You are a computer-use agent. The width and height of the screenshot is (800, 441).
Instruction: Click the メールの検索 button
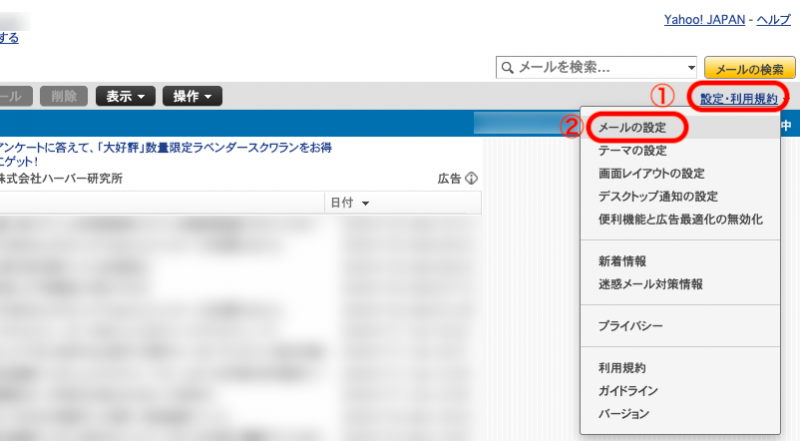coord(749,68)
